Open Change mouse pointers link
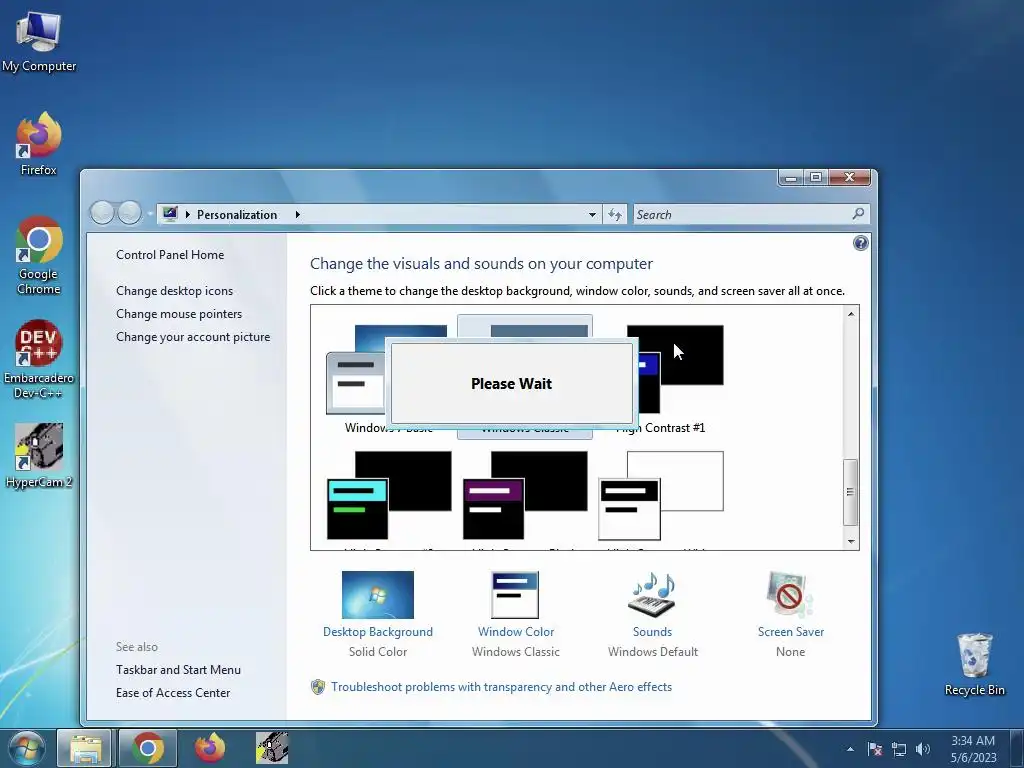Image resolution: width=1024 pixels, height=768 pixels. pos(179,313)
